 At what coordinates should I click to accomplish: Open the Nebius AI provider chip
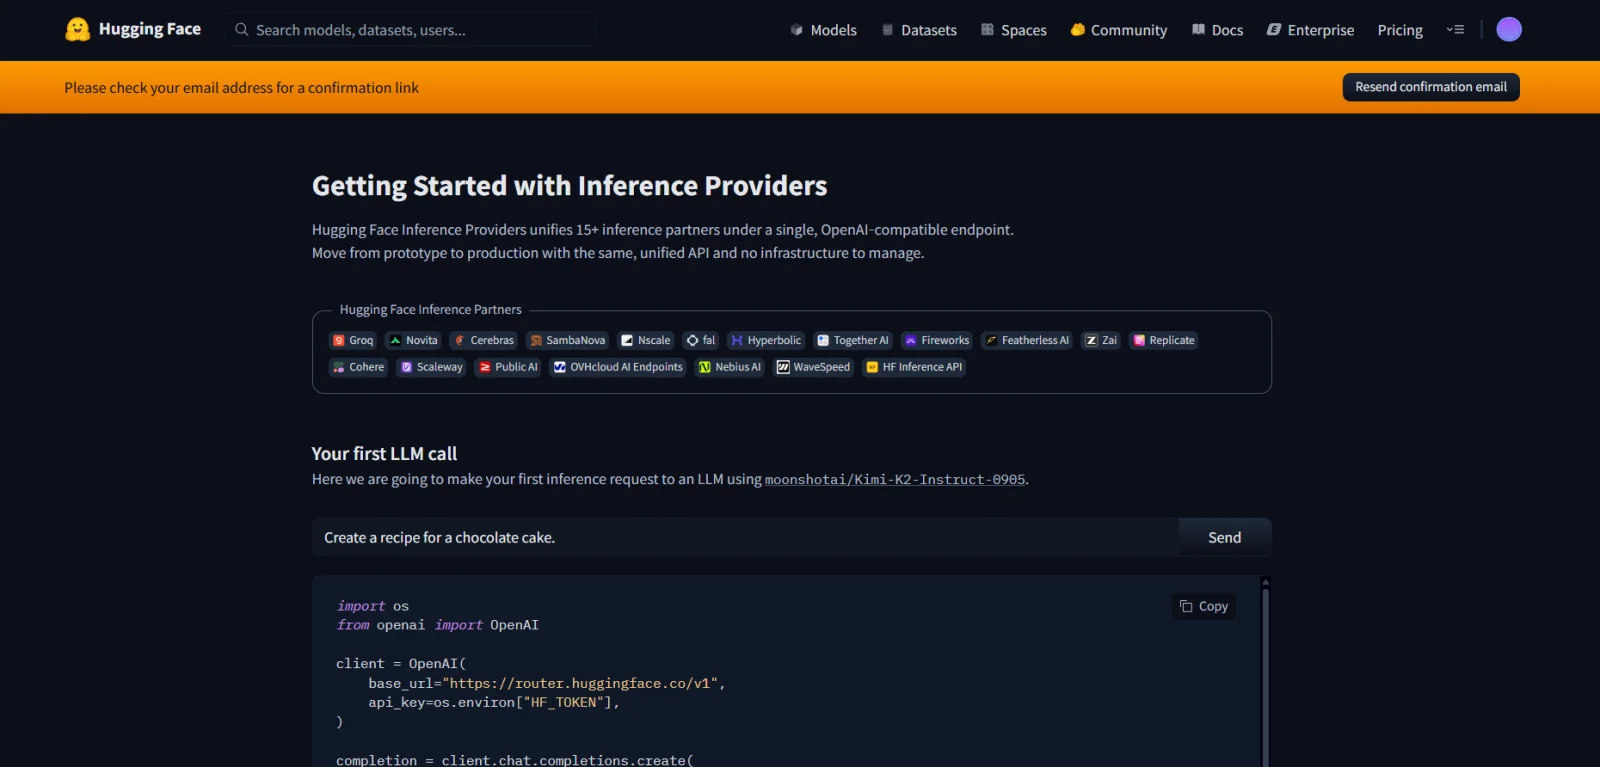[x=730, y=367]
